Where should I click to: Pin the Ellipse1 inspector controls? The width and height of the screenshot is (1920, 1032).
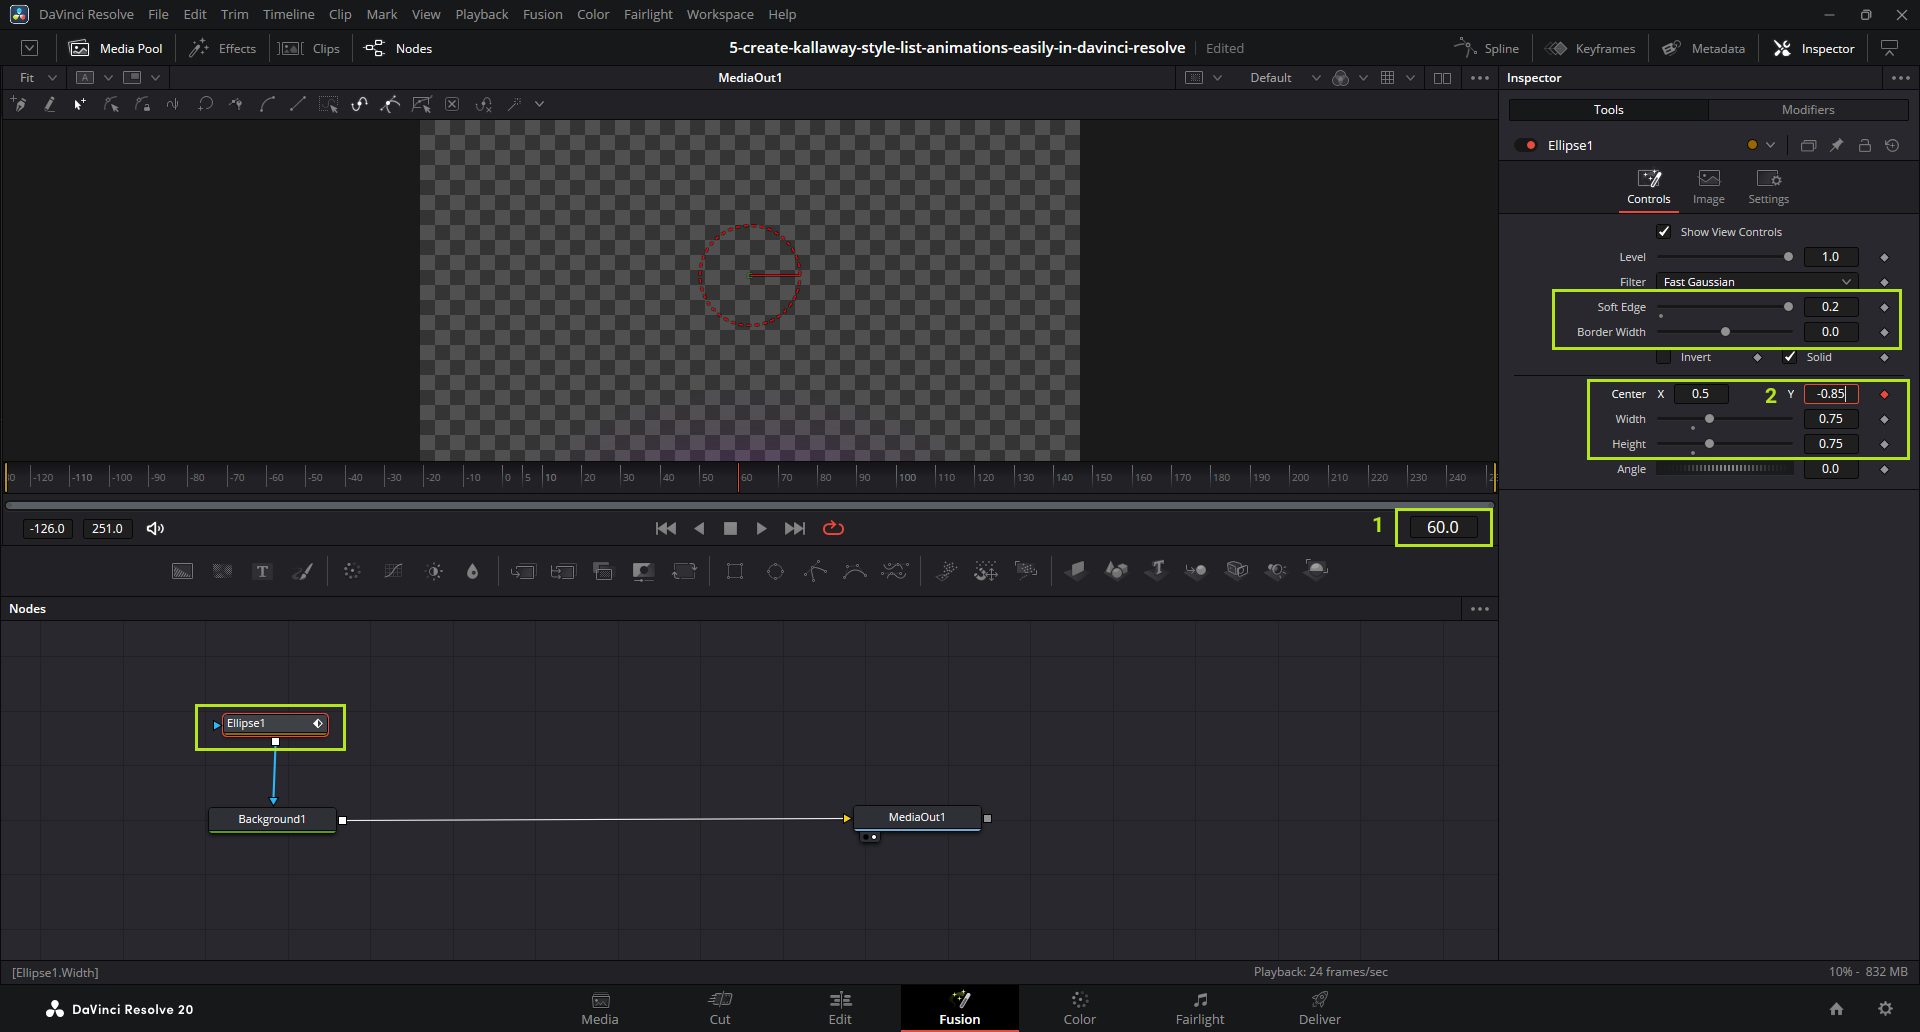click(x=1837, y=145)
